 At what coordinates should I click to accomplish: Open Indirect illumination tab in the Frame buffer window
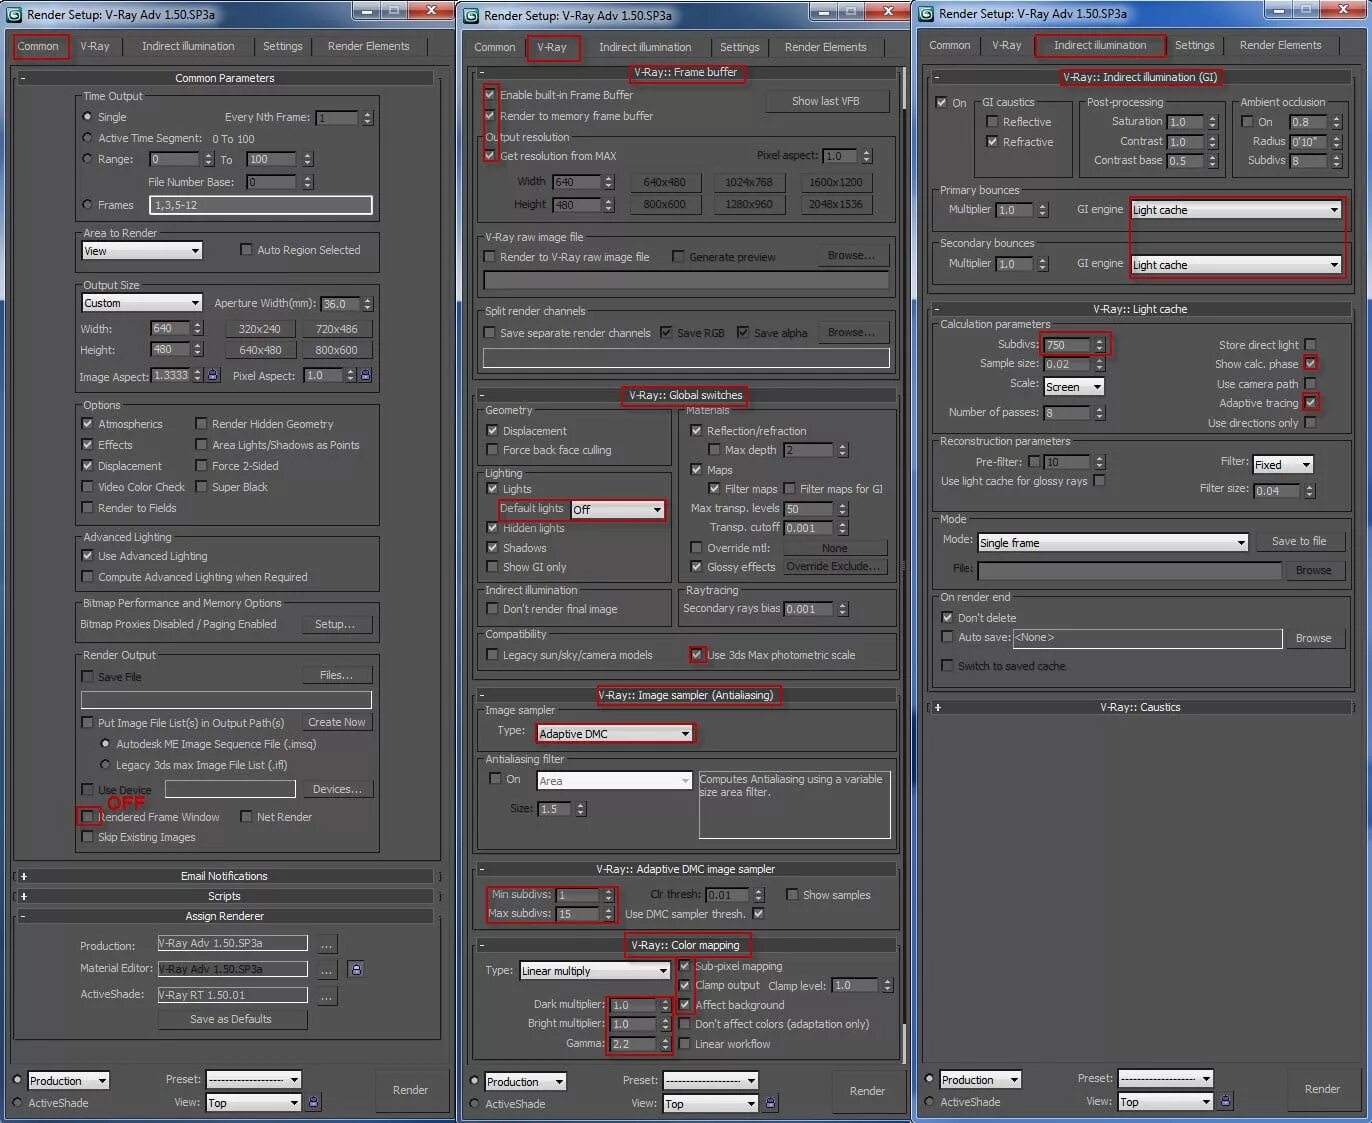[x=645, y=47]
